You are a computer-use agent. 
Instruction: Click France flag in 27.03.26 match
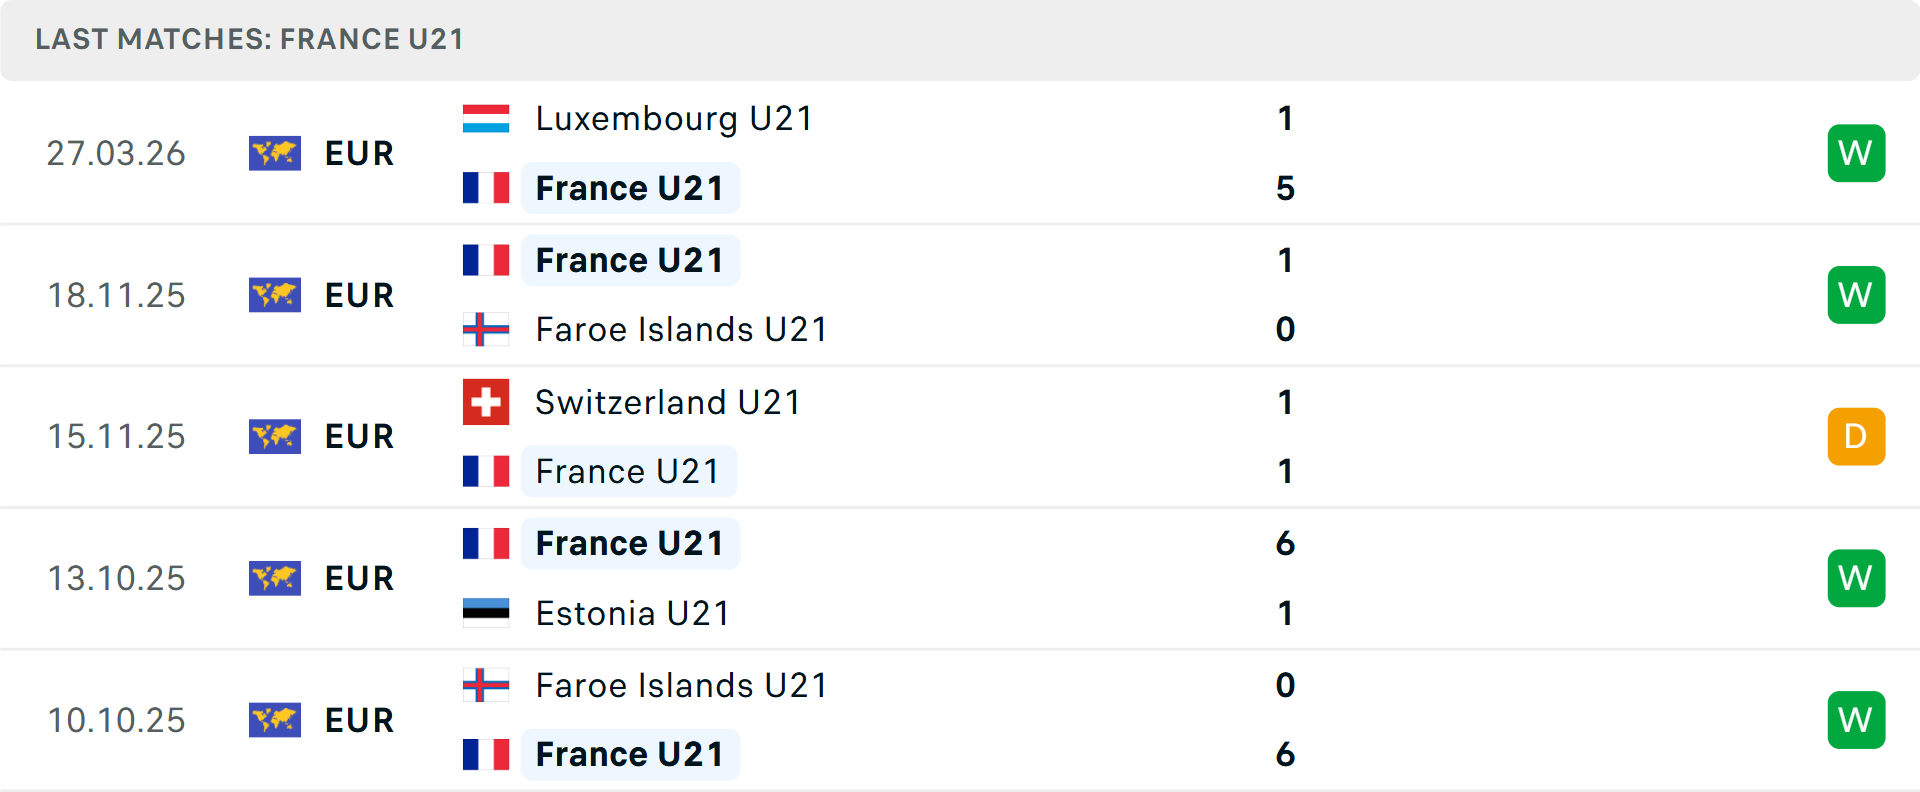point(486,188)
